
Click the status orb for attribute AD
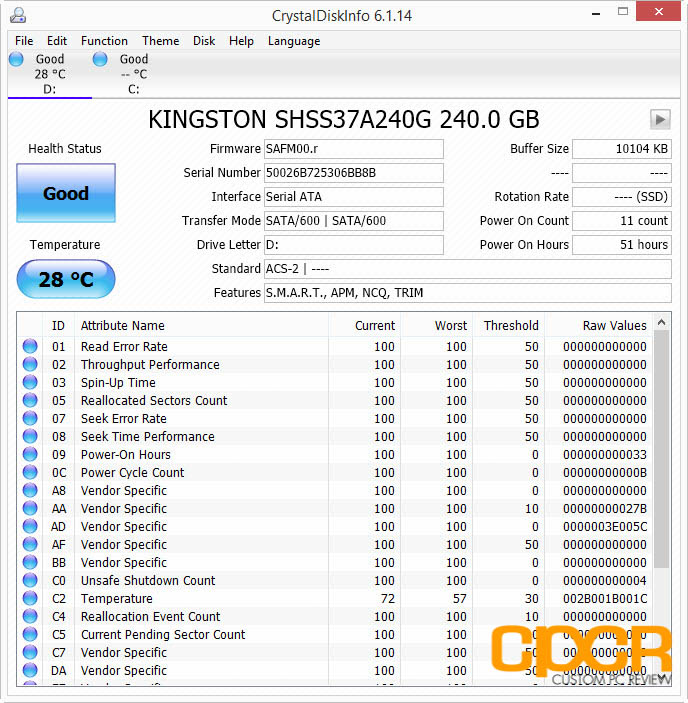[30, 526]
